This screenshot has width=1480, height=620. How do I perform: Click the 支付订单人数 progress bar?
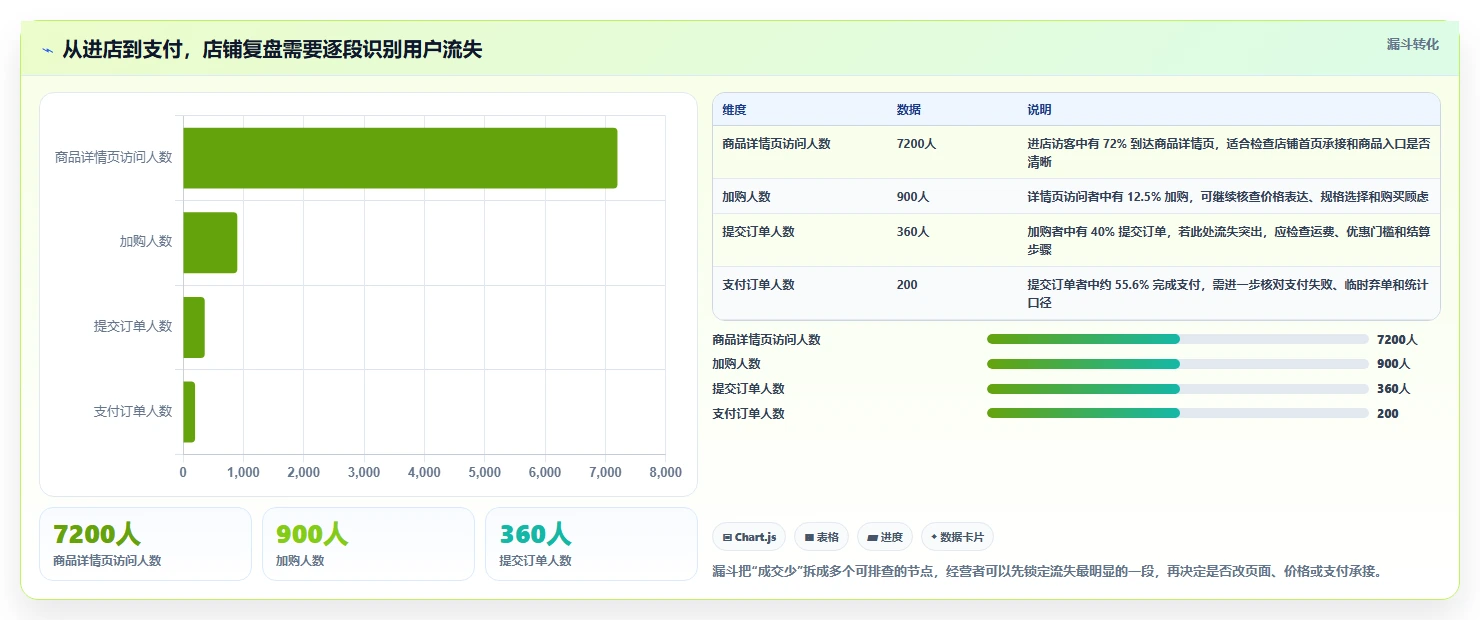1177,413
